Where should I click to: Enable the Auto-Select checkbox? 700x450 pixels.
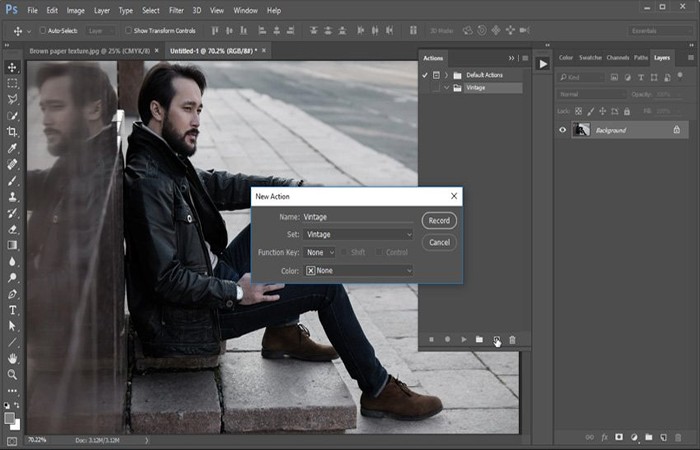tap(43, 30)
